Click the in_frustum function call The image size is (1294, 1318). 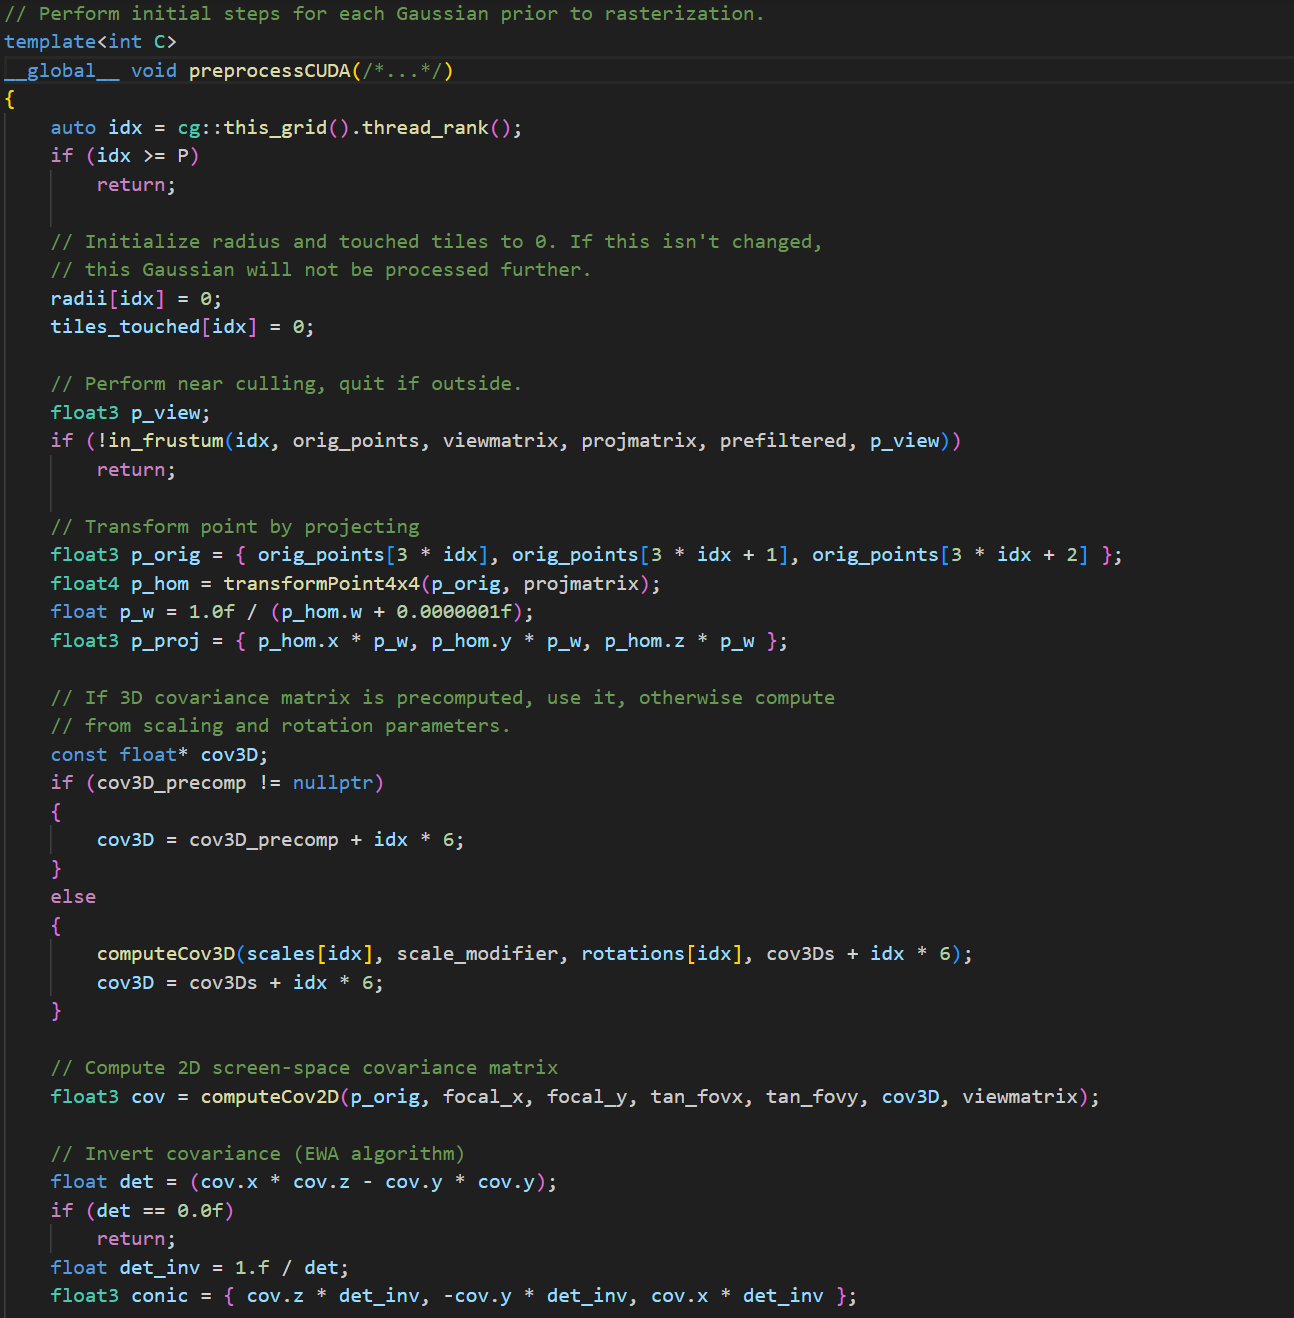pyautogui.click(x=166, y=441)
